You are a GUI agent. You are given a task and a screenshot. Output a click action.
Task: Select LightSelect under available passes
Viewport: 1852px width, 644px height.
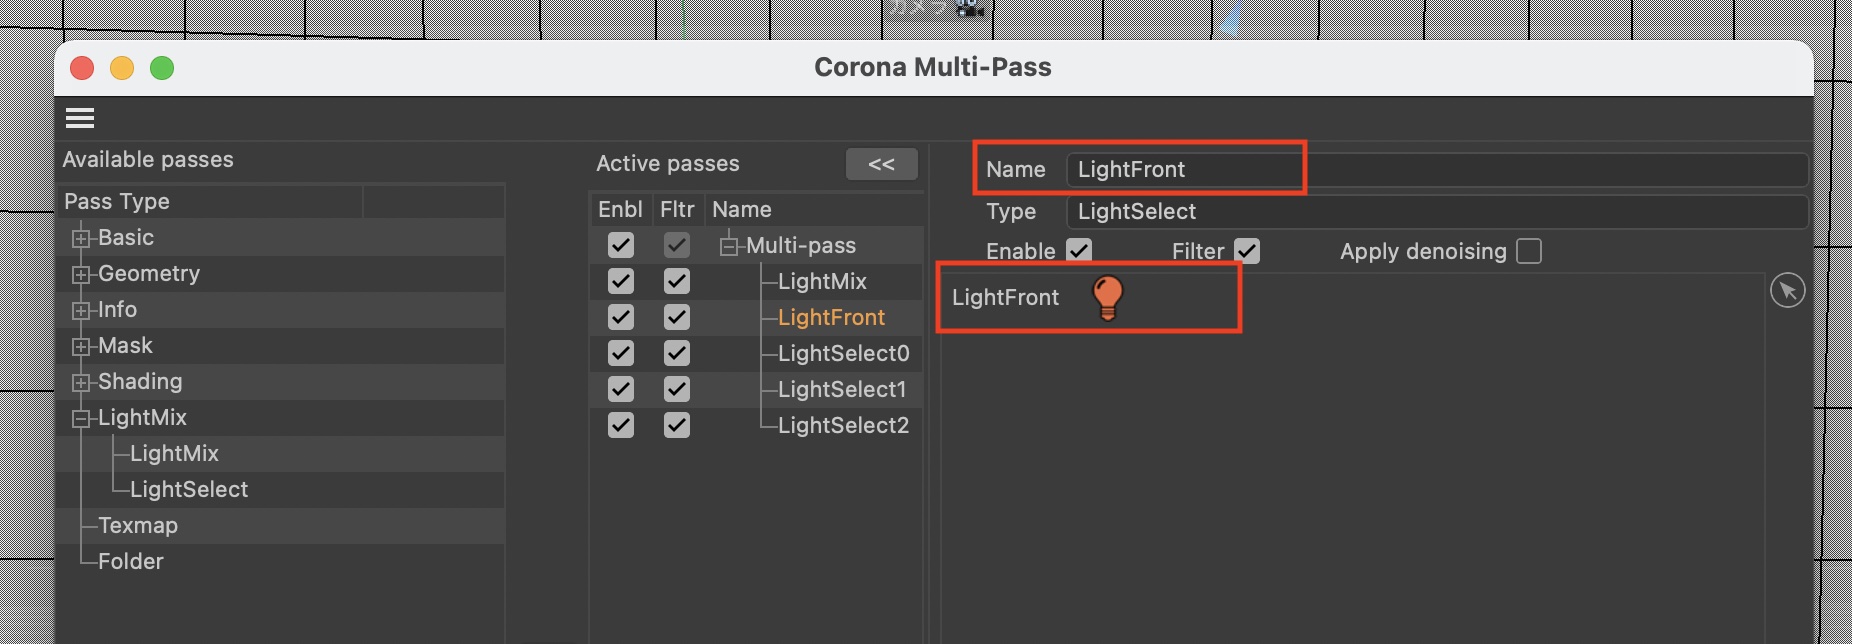pos(189,489)
